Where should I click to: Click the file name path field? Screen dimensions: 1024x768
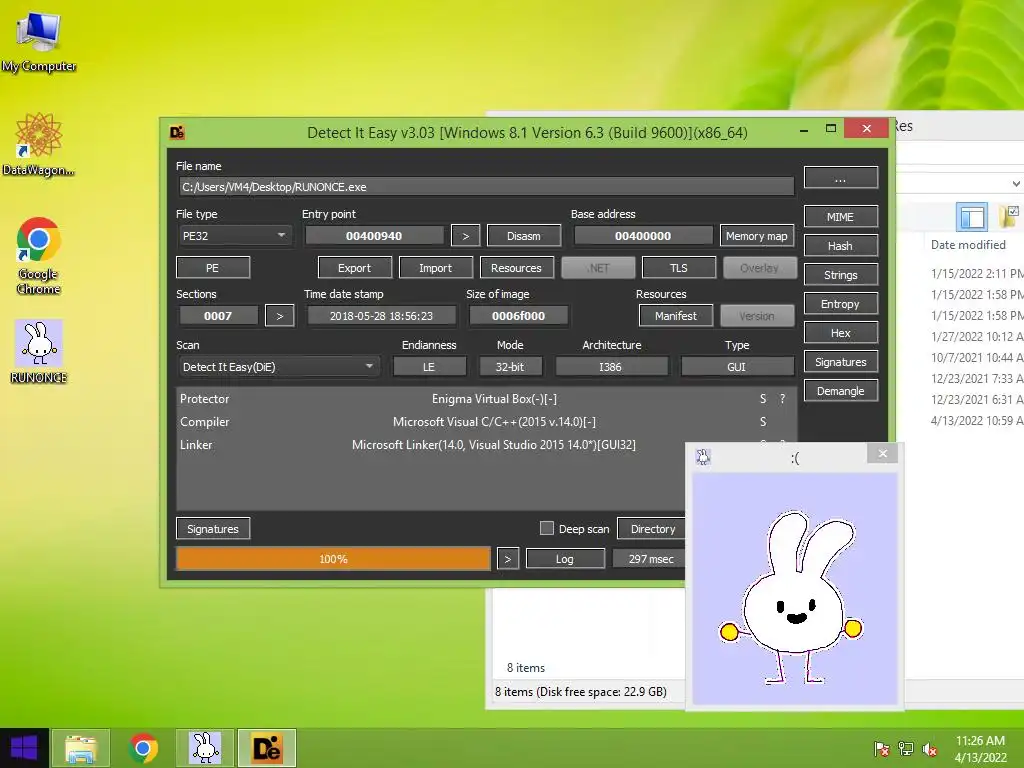[486, 187]
